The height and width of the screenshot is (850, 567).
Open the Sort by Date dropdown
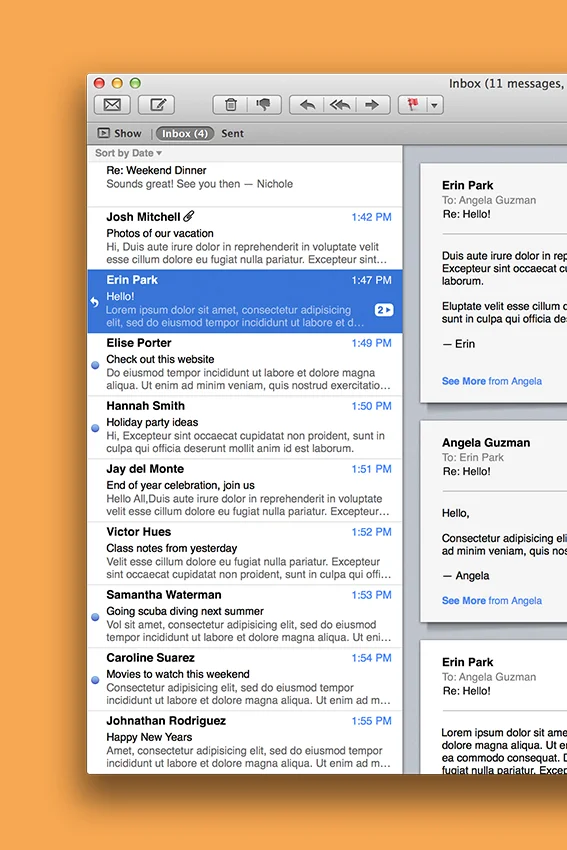128,153
